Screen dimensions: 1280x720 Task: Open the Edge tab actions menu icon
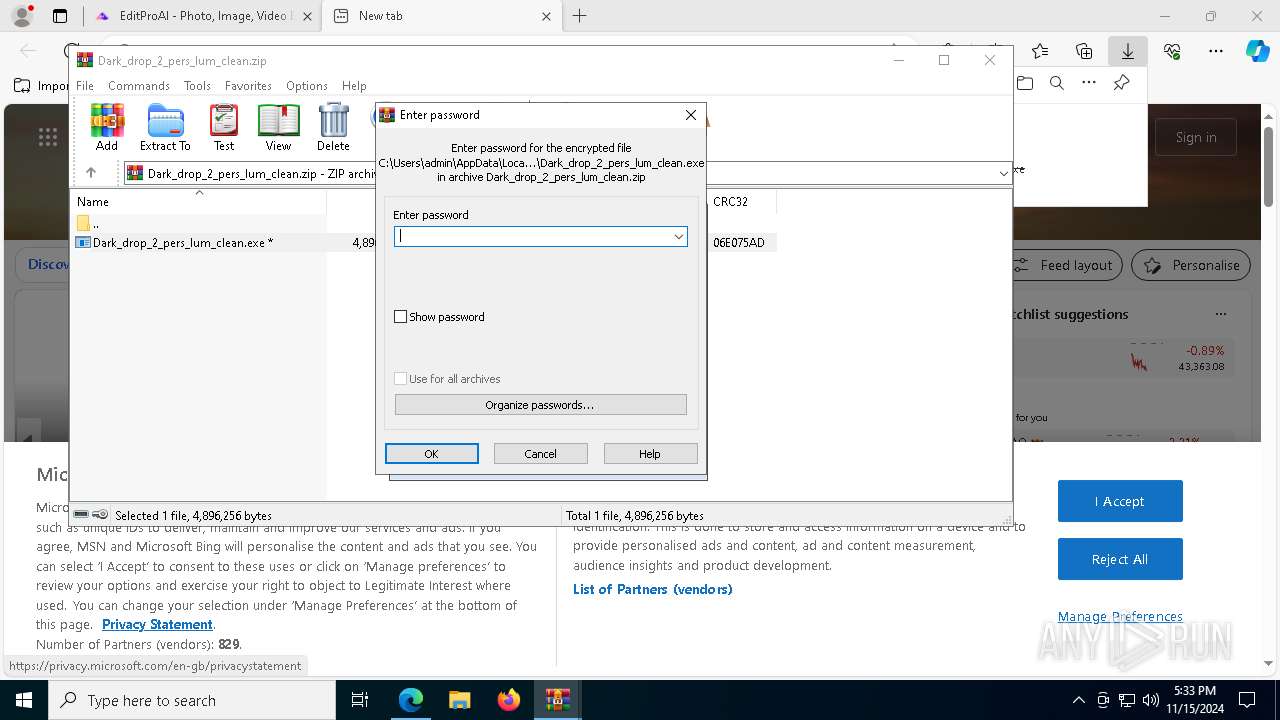point(59,16)
